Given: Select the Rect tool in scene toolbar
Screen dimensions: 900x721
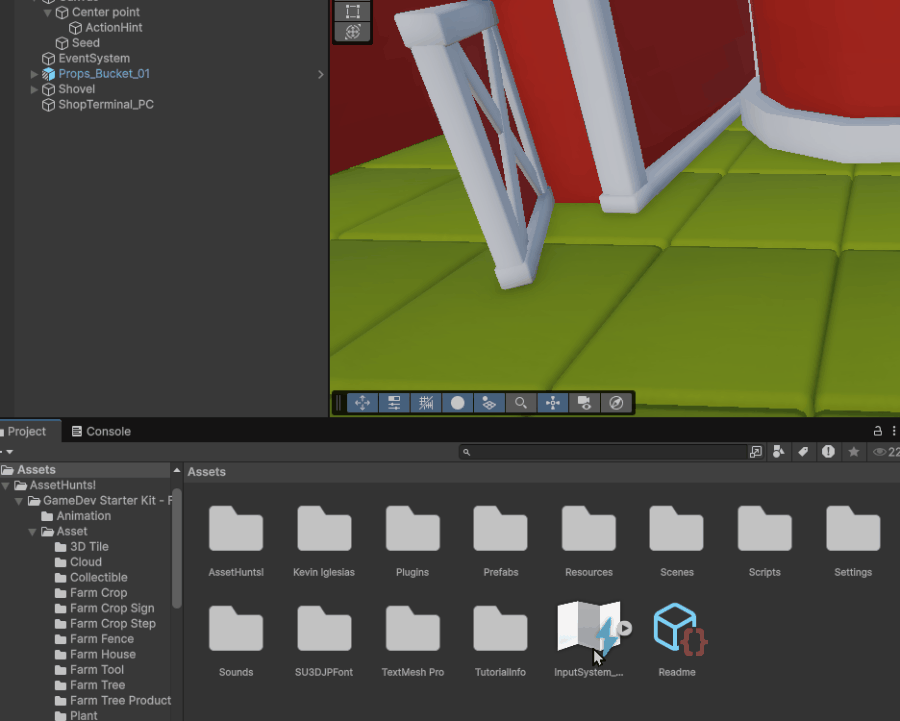Looking at the screenshot, I should [352, 11].
